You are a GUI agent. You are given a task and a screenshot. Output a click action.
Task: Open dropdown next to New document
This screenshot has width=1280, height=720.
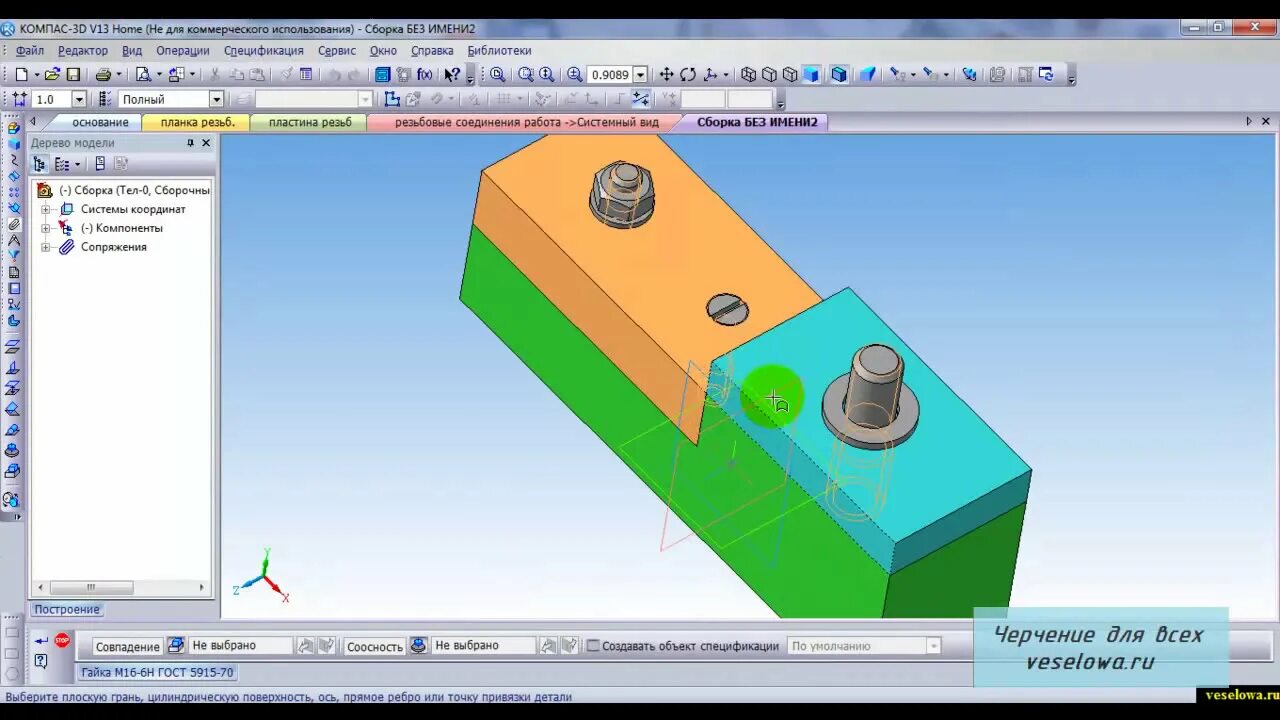click(x=37, y=74)
